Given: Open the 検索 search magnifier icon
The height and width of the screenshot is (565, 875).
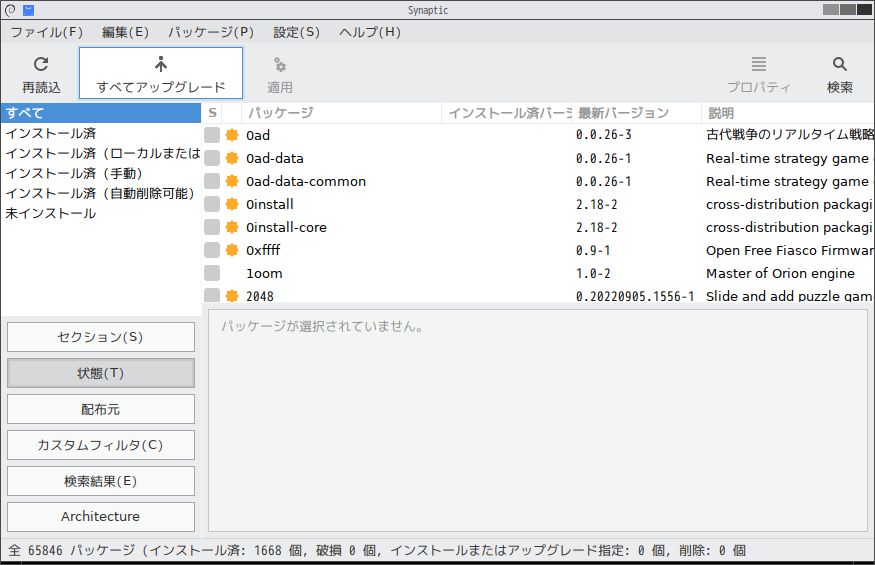Looking at the screenshot, I should pyautogui.click(x=839, y=64).
